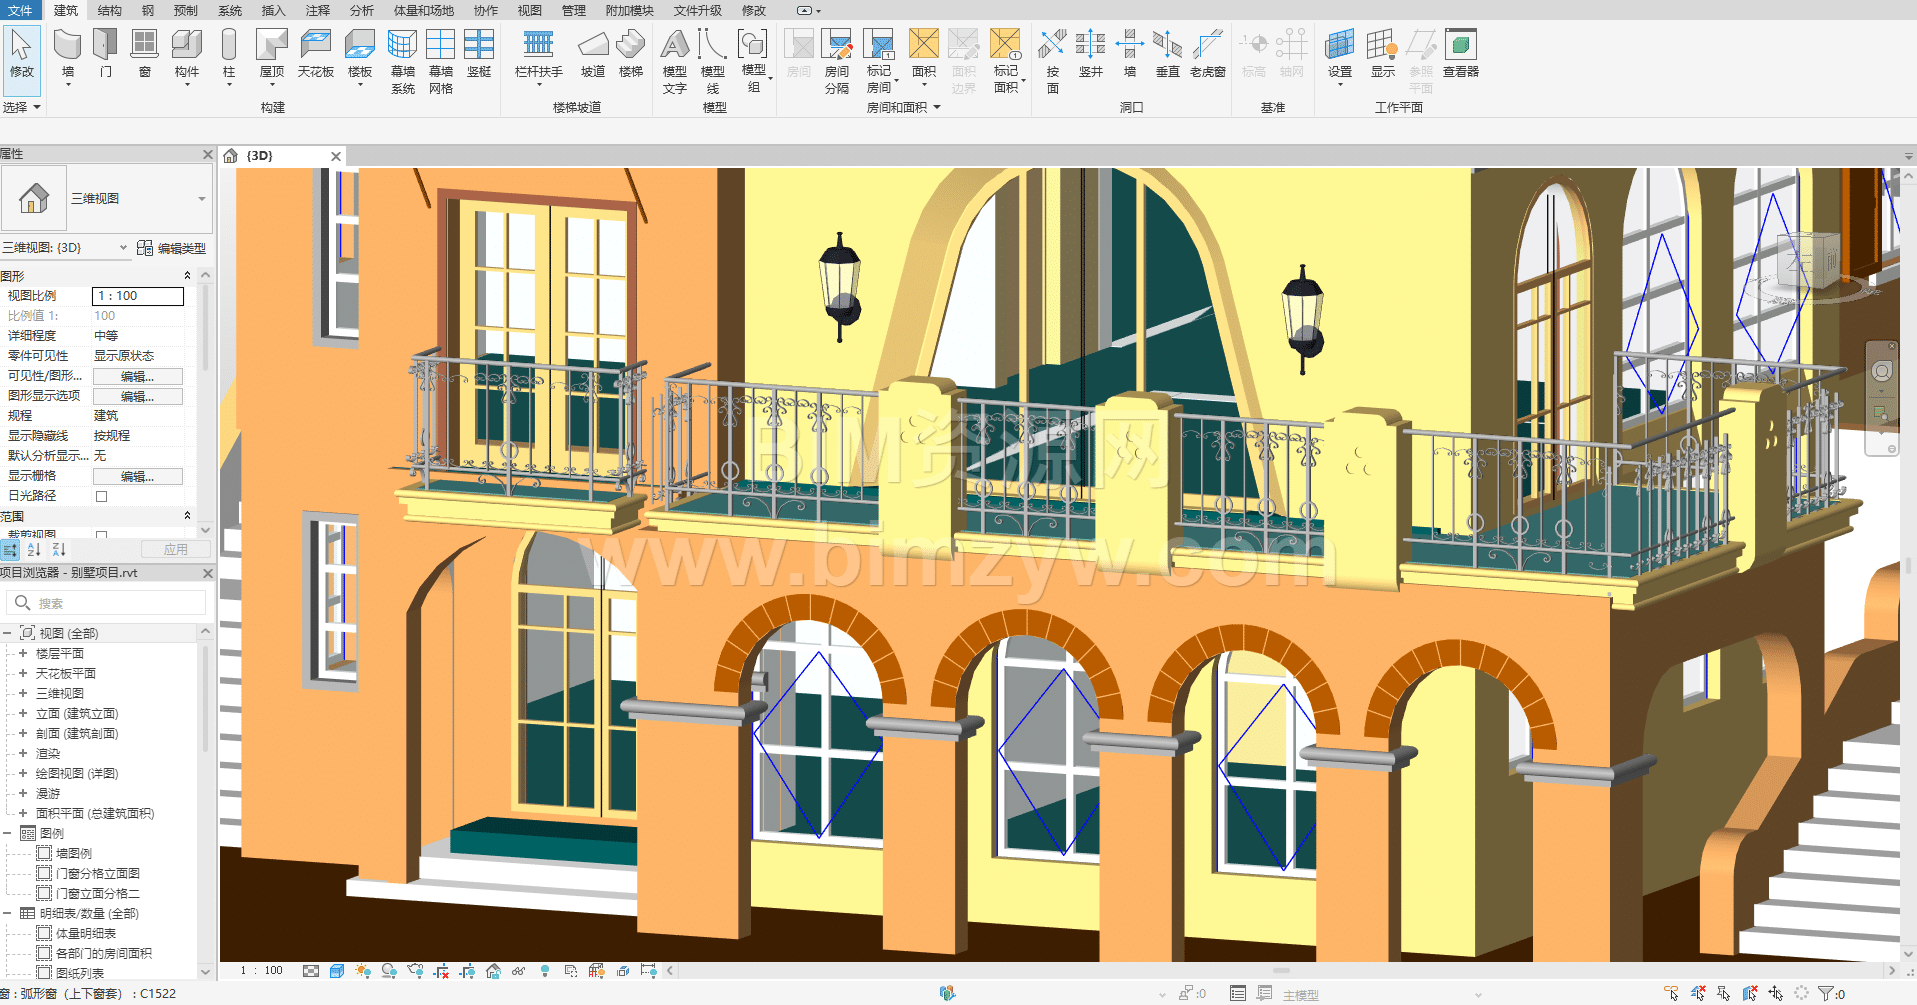Tick the 裁剪视图 checkbox
Image resolution: width=1917 pixels, height=1005 pixels.
point(101,535)
